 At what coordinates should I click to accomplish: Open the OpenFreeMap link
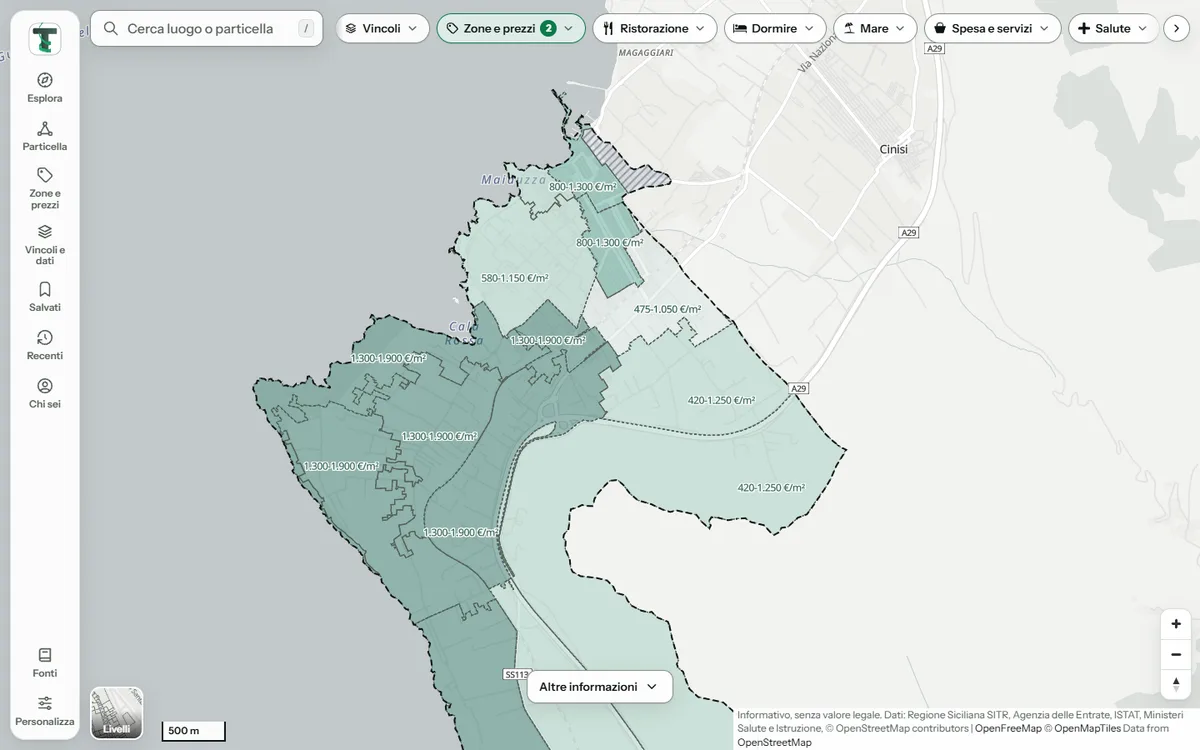[1008, 729]
